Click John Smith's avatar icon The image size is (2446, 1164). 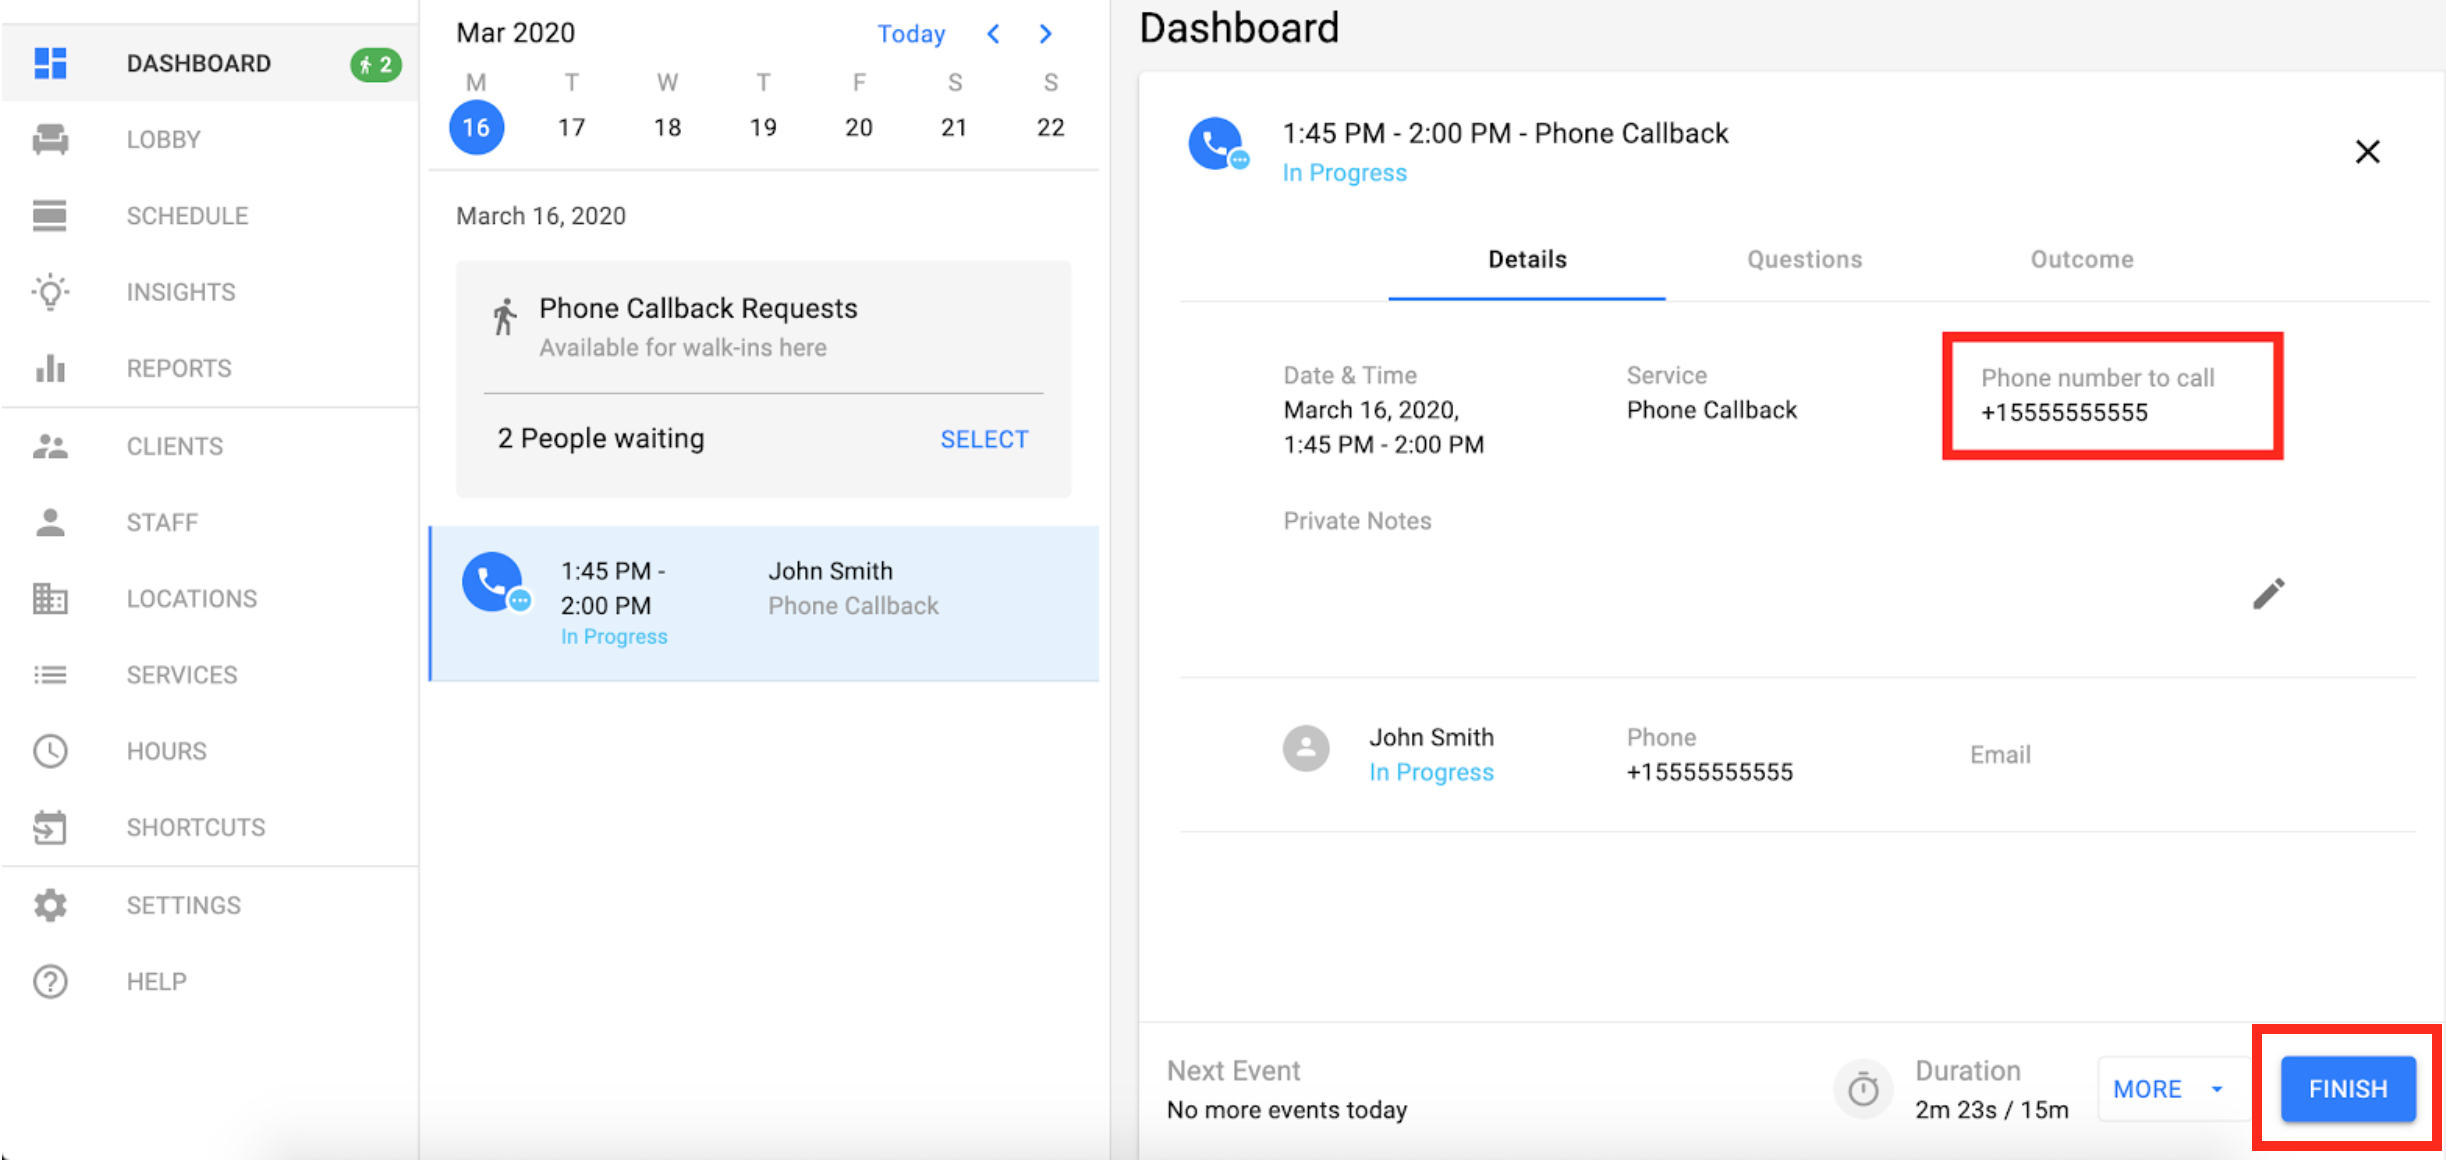click(x=1306, y=748)
